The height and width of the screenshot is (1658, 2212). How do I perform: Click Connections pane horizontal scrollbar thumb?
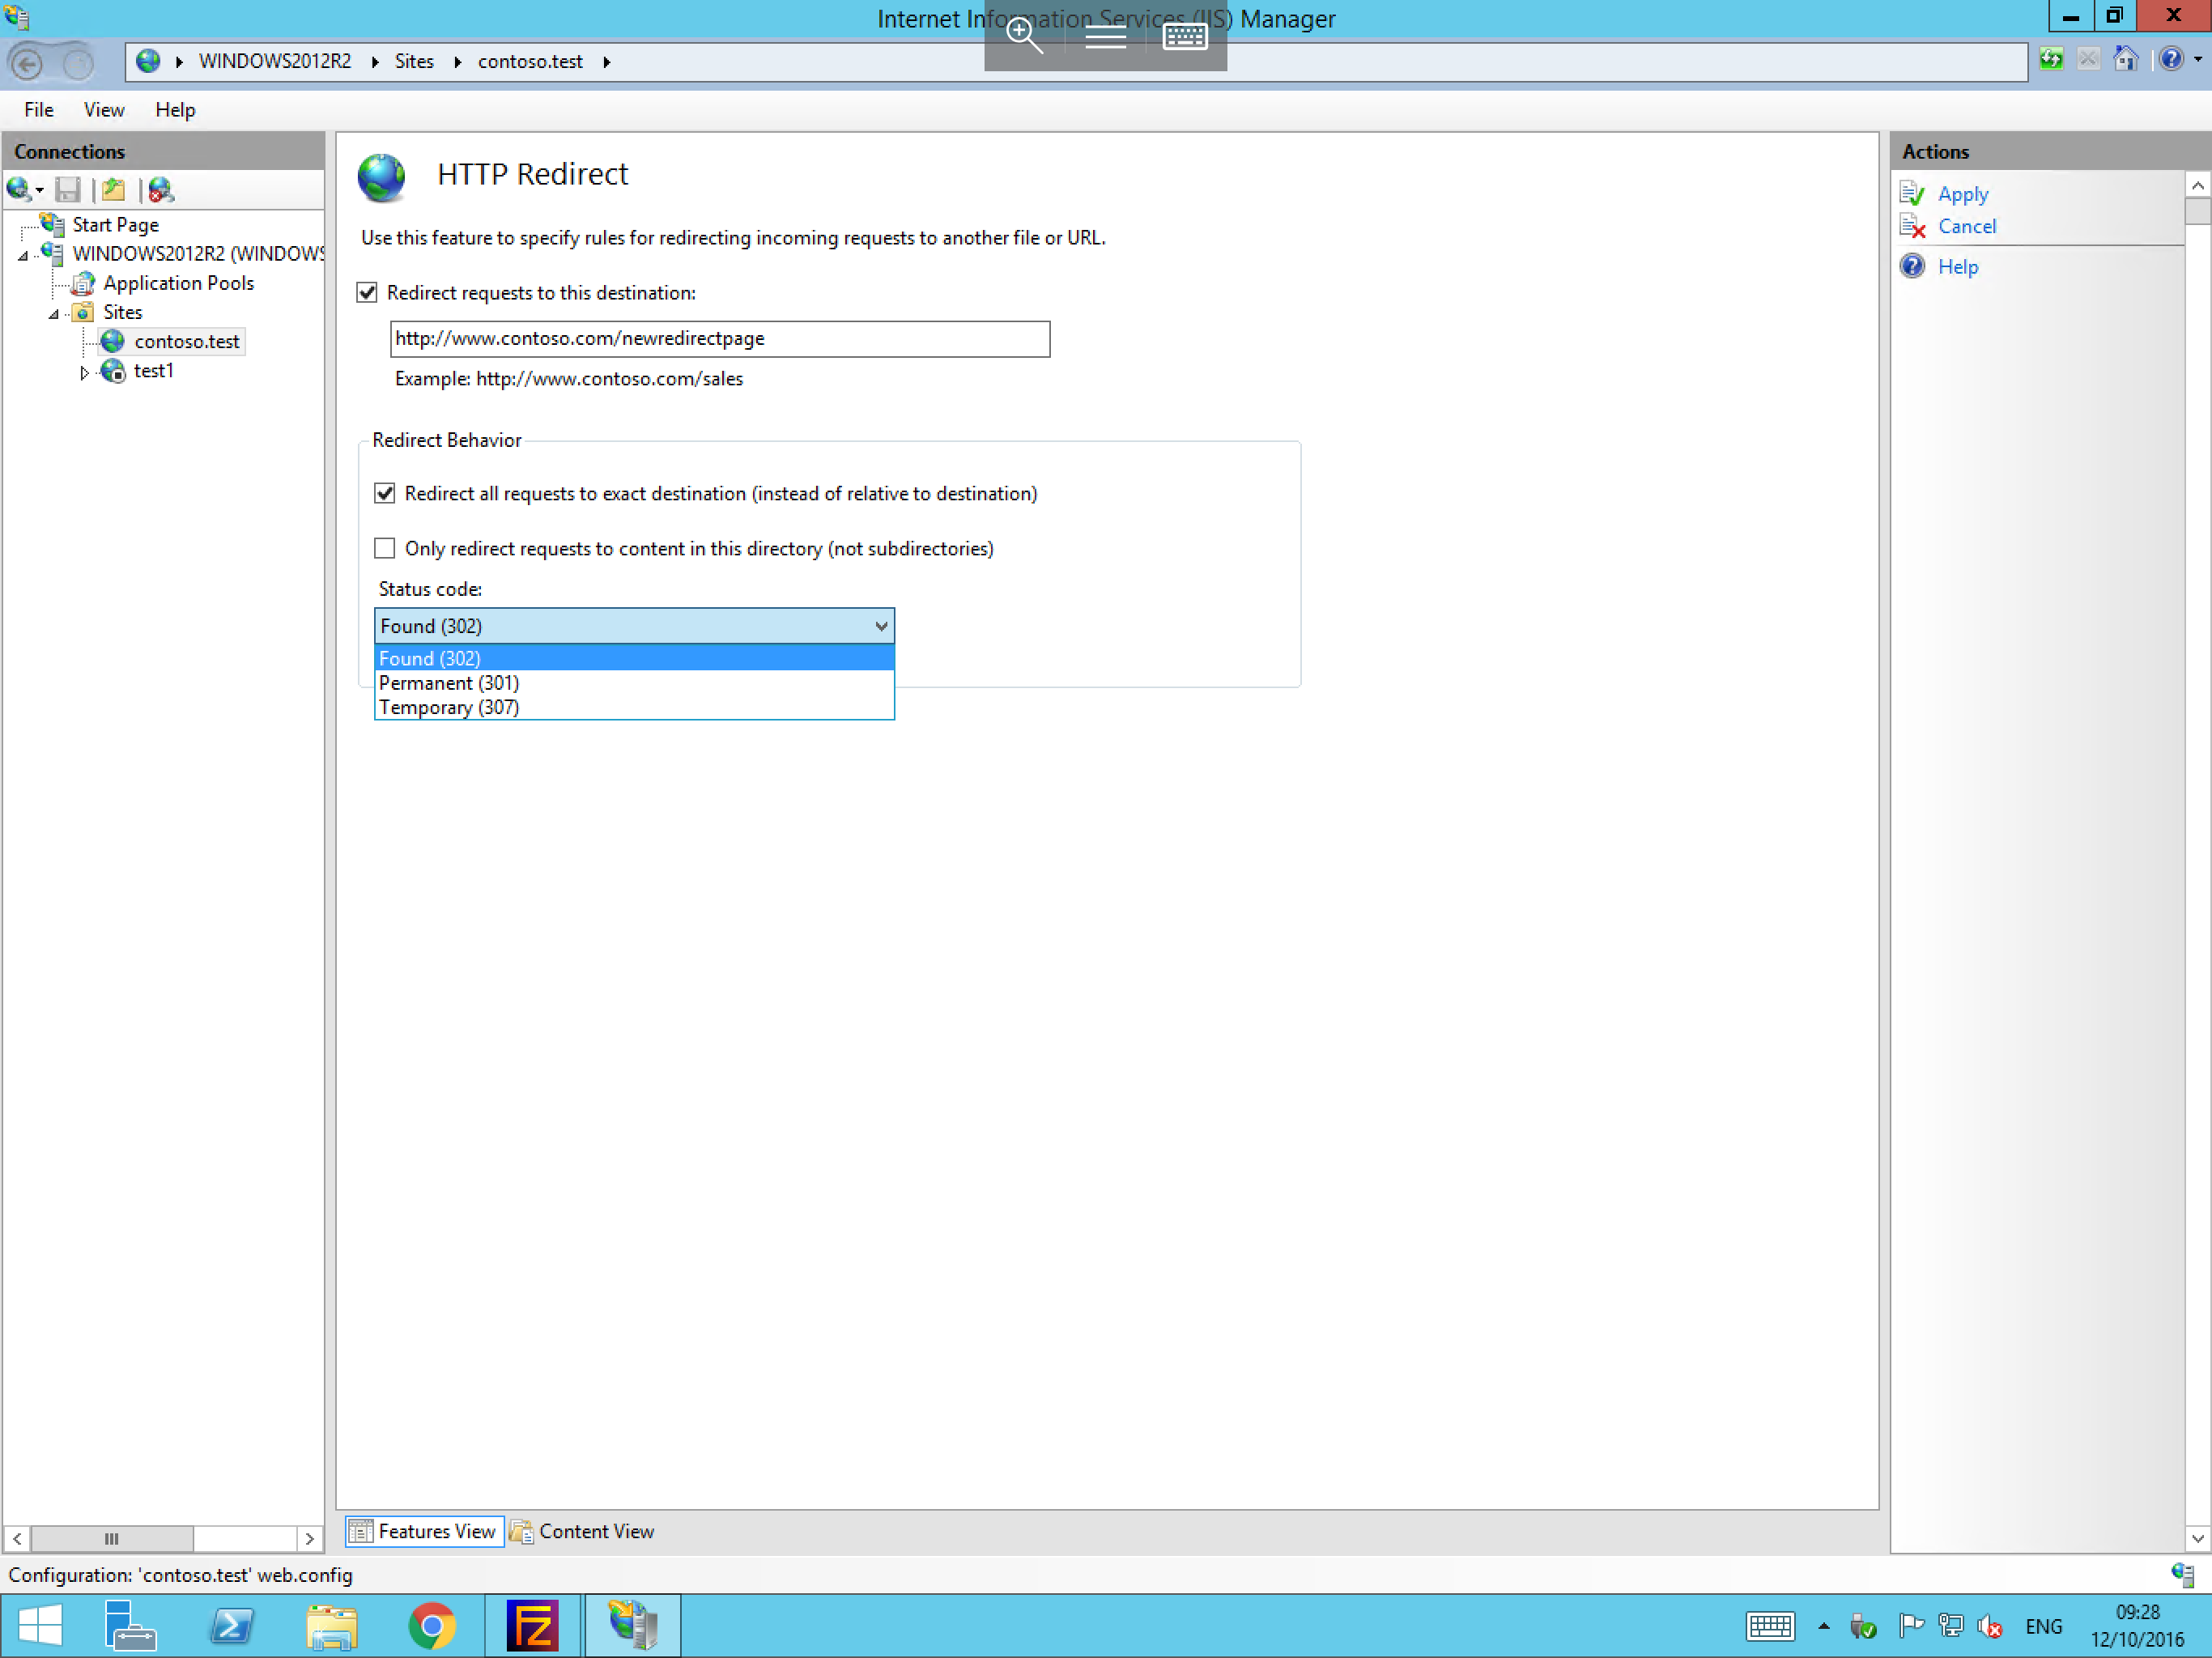(112, 1538)
